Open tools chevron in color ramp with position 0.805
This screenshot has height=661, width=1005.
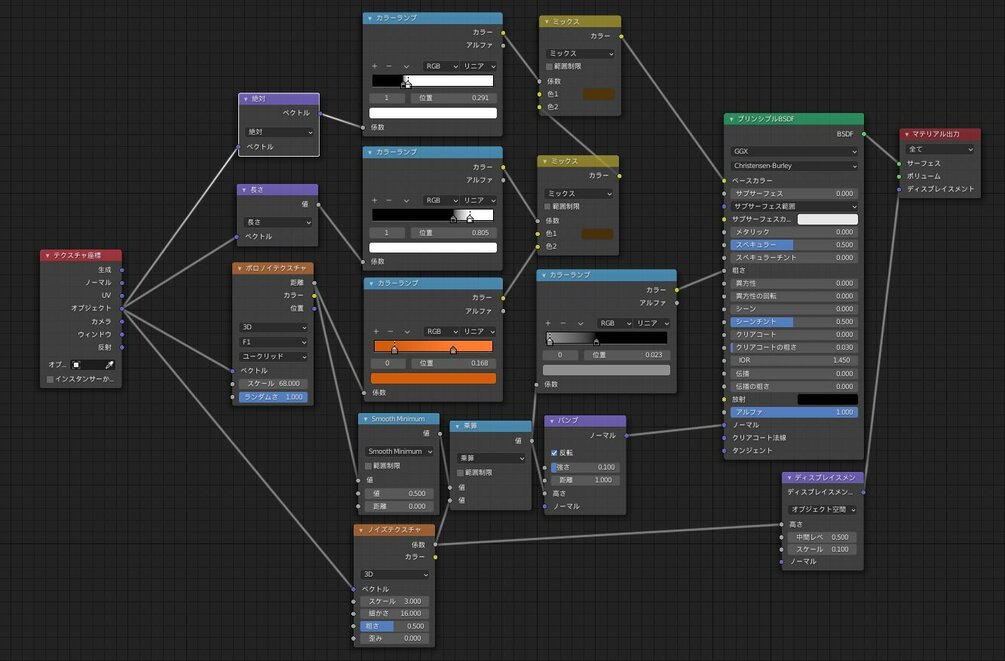click(406, 200)
